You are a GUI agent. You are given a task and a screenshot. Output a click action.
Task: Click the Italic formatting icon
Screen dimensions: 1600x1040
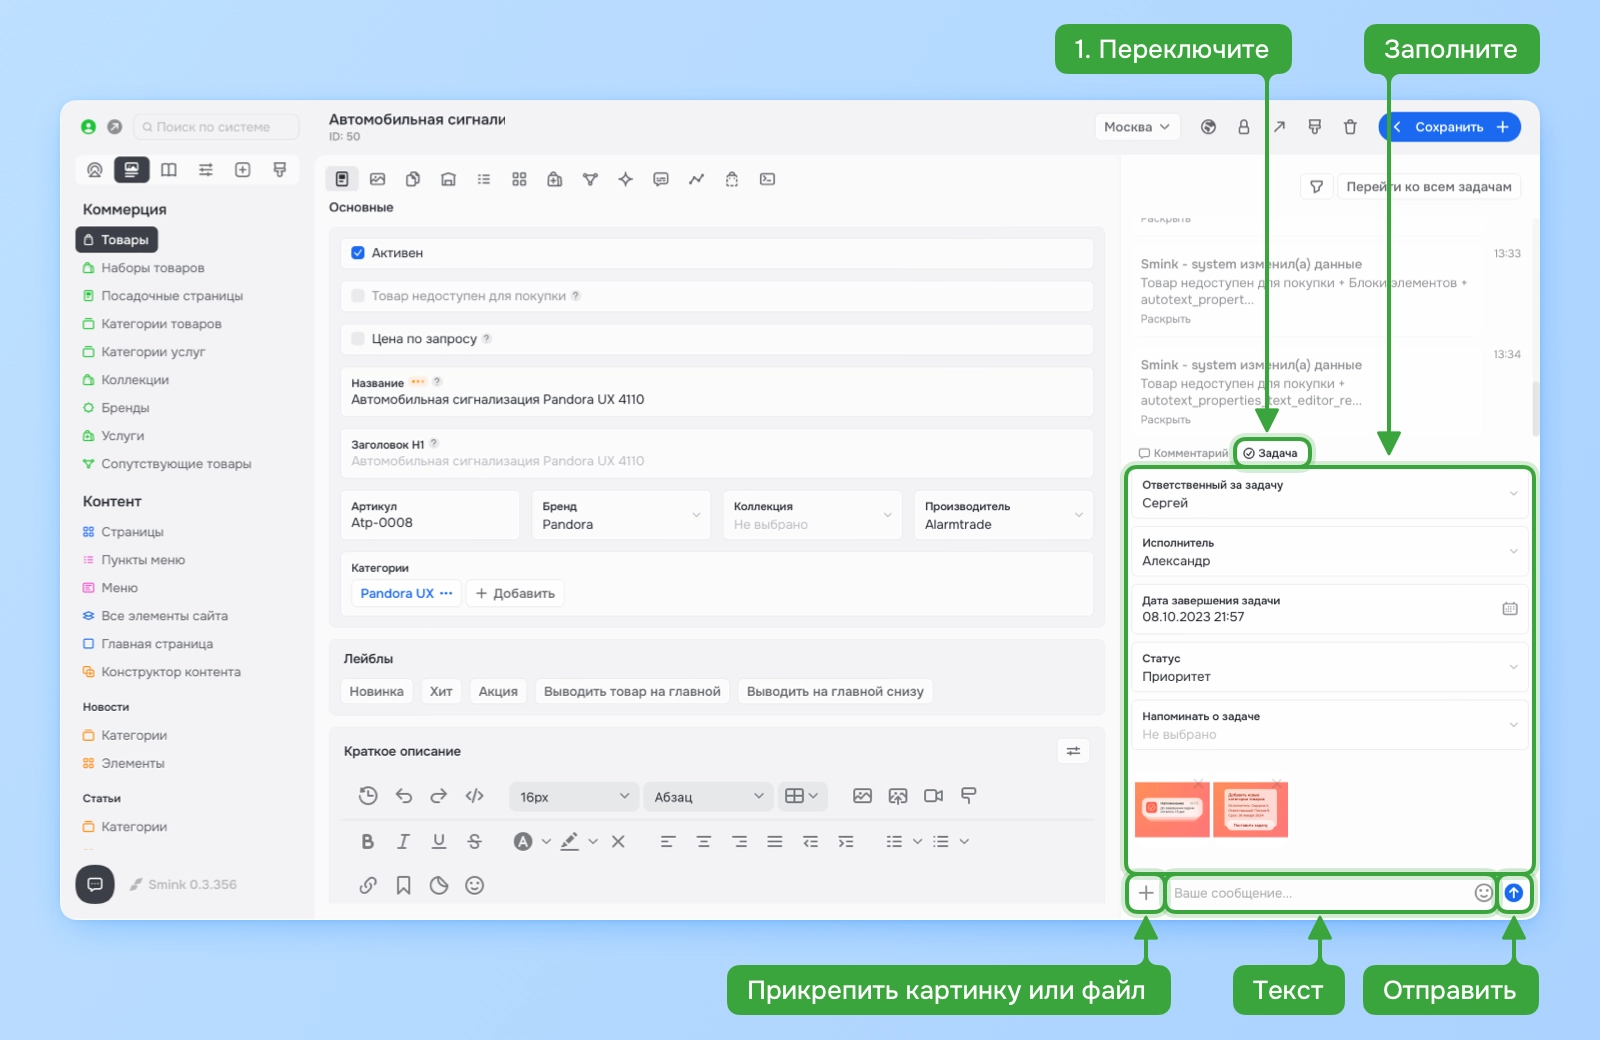[403, 842]
